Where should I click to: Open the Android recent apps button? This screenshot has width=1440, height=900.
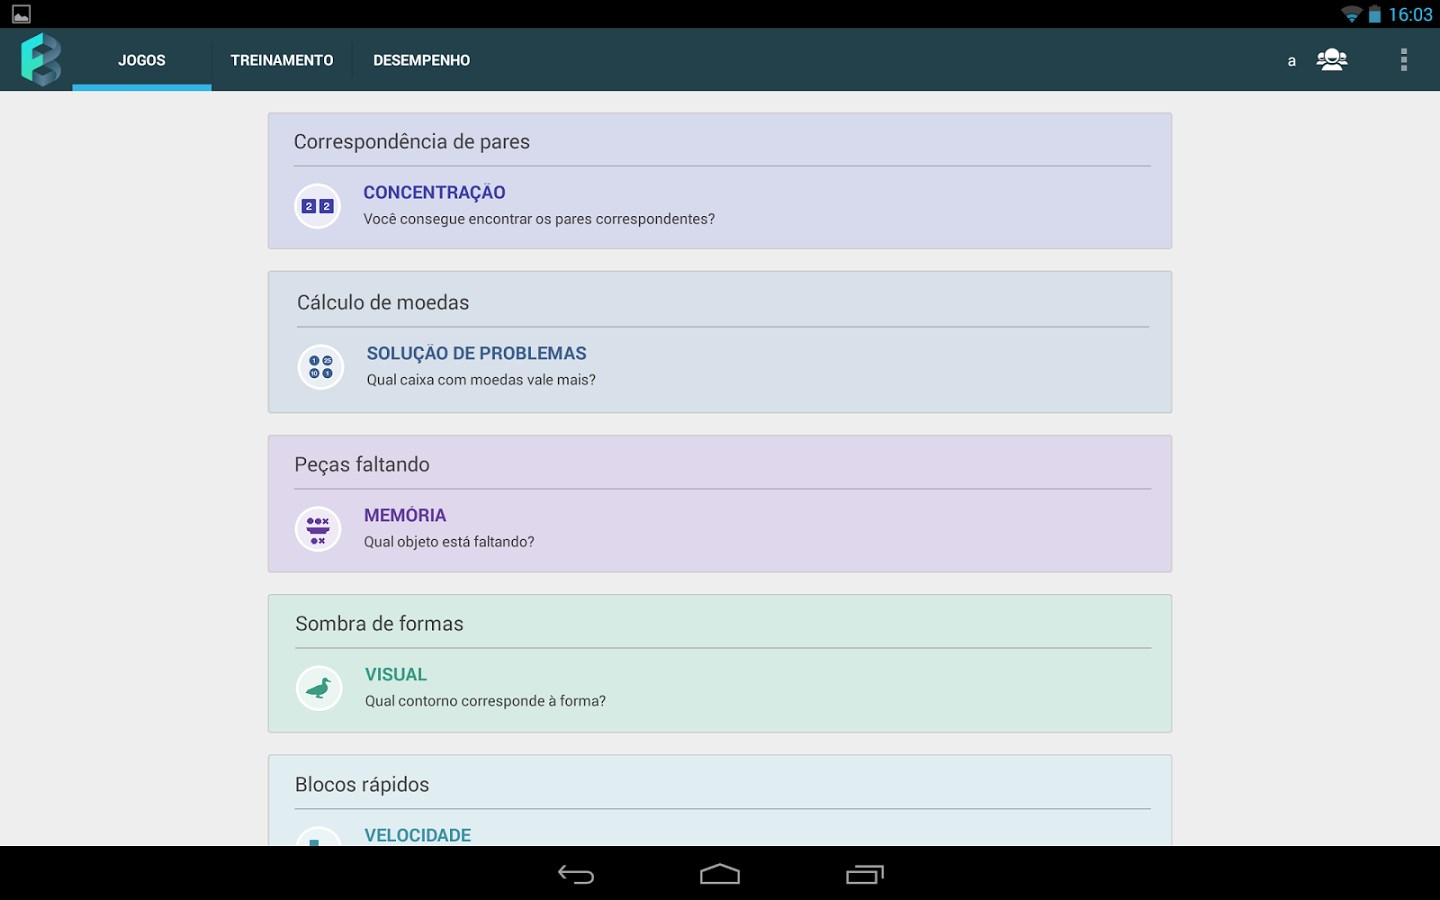coord(865,874)
